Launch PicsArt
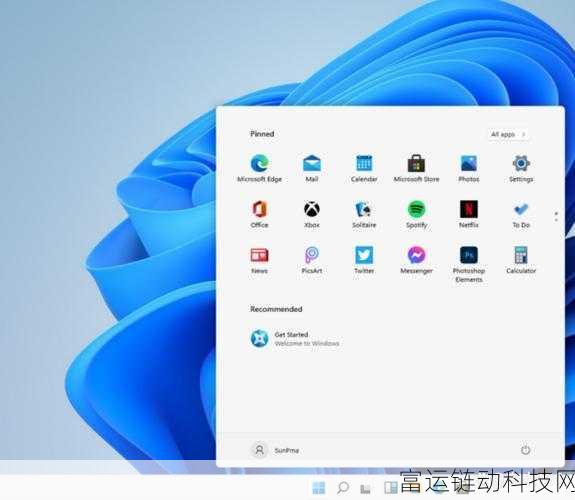Image resolution: width=575 pixels, height=500 pixels. click(x=312, y=260)
